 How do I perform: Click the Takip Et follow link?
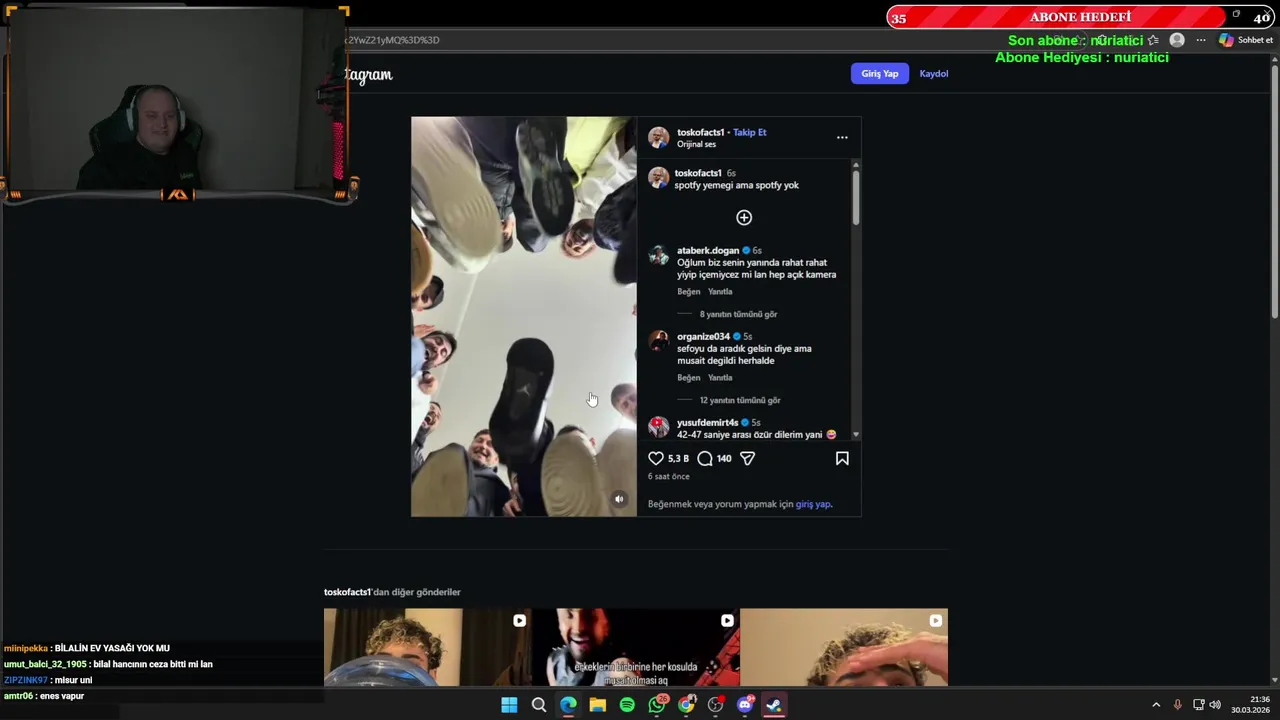click(749, 132)
